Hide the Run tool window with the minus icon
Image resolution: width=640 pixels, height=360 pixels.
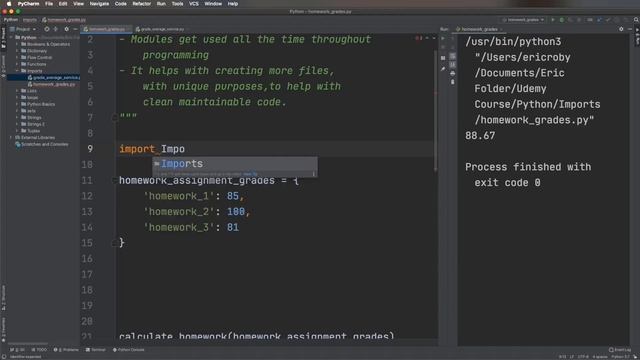(630, 29)
